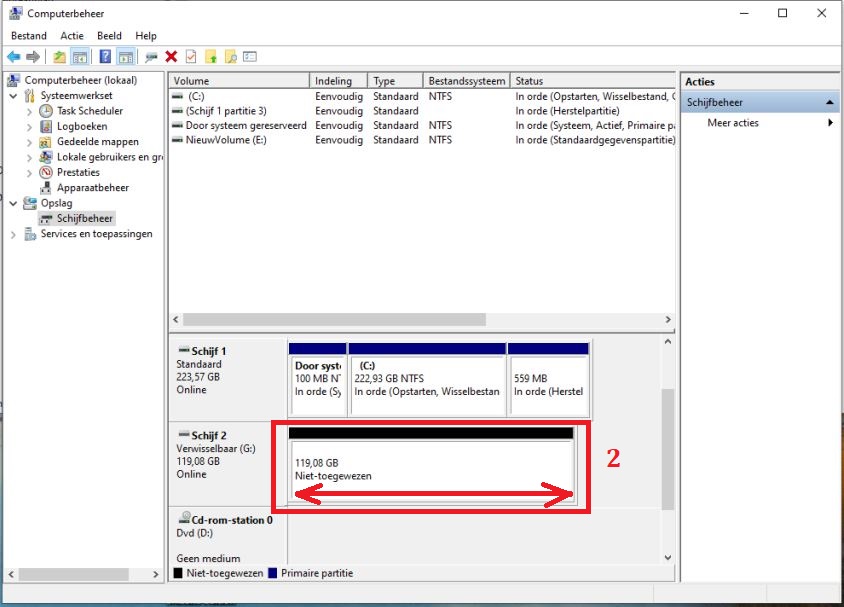Toggle the show/hide console tree button
This screenshot has height=607, width=844.
[80, 57]
